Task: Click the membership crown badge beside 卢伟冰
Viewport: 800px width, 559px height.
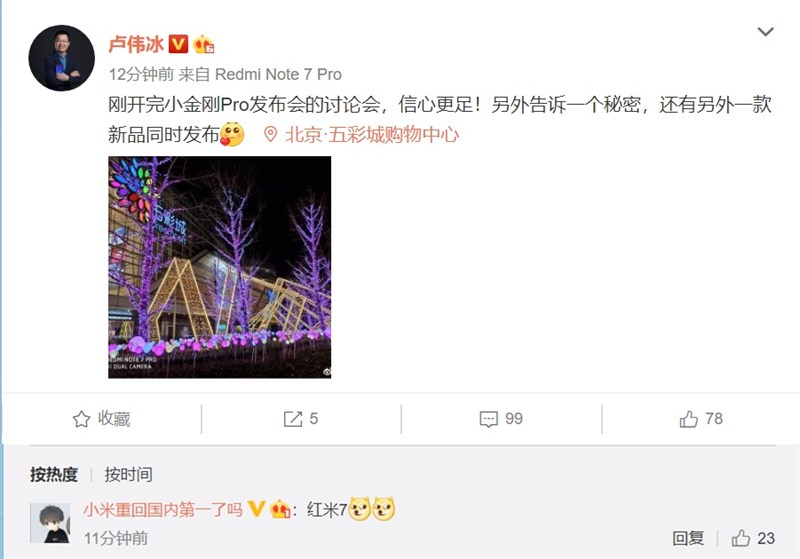Action: tap(203, 44)
